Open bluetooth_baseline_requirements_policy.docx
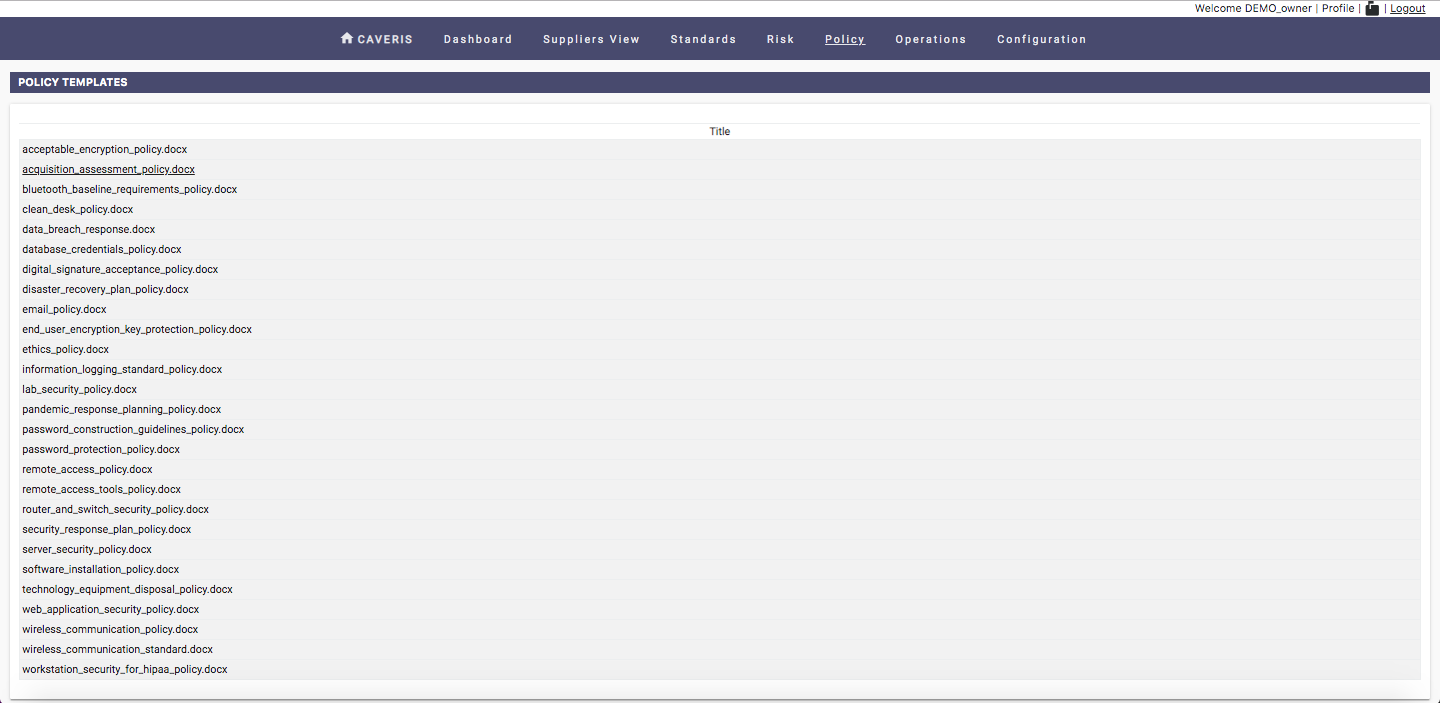This screenshot has width=1440, height=703. pyautogui.click(x=130, y=189)
